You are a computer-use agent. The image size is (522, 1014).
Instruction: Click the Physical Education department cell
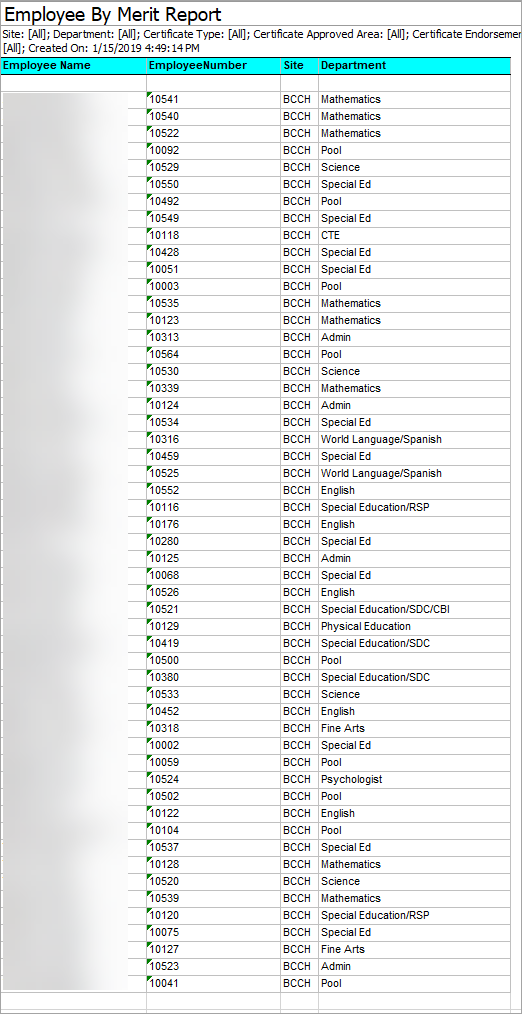[415, 627]
